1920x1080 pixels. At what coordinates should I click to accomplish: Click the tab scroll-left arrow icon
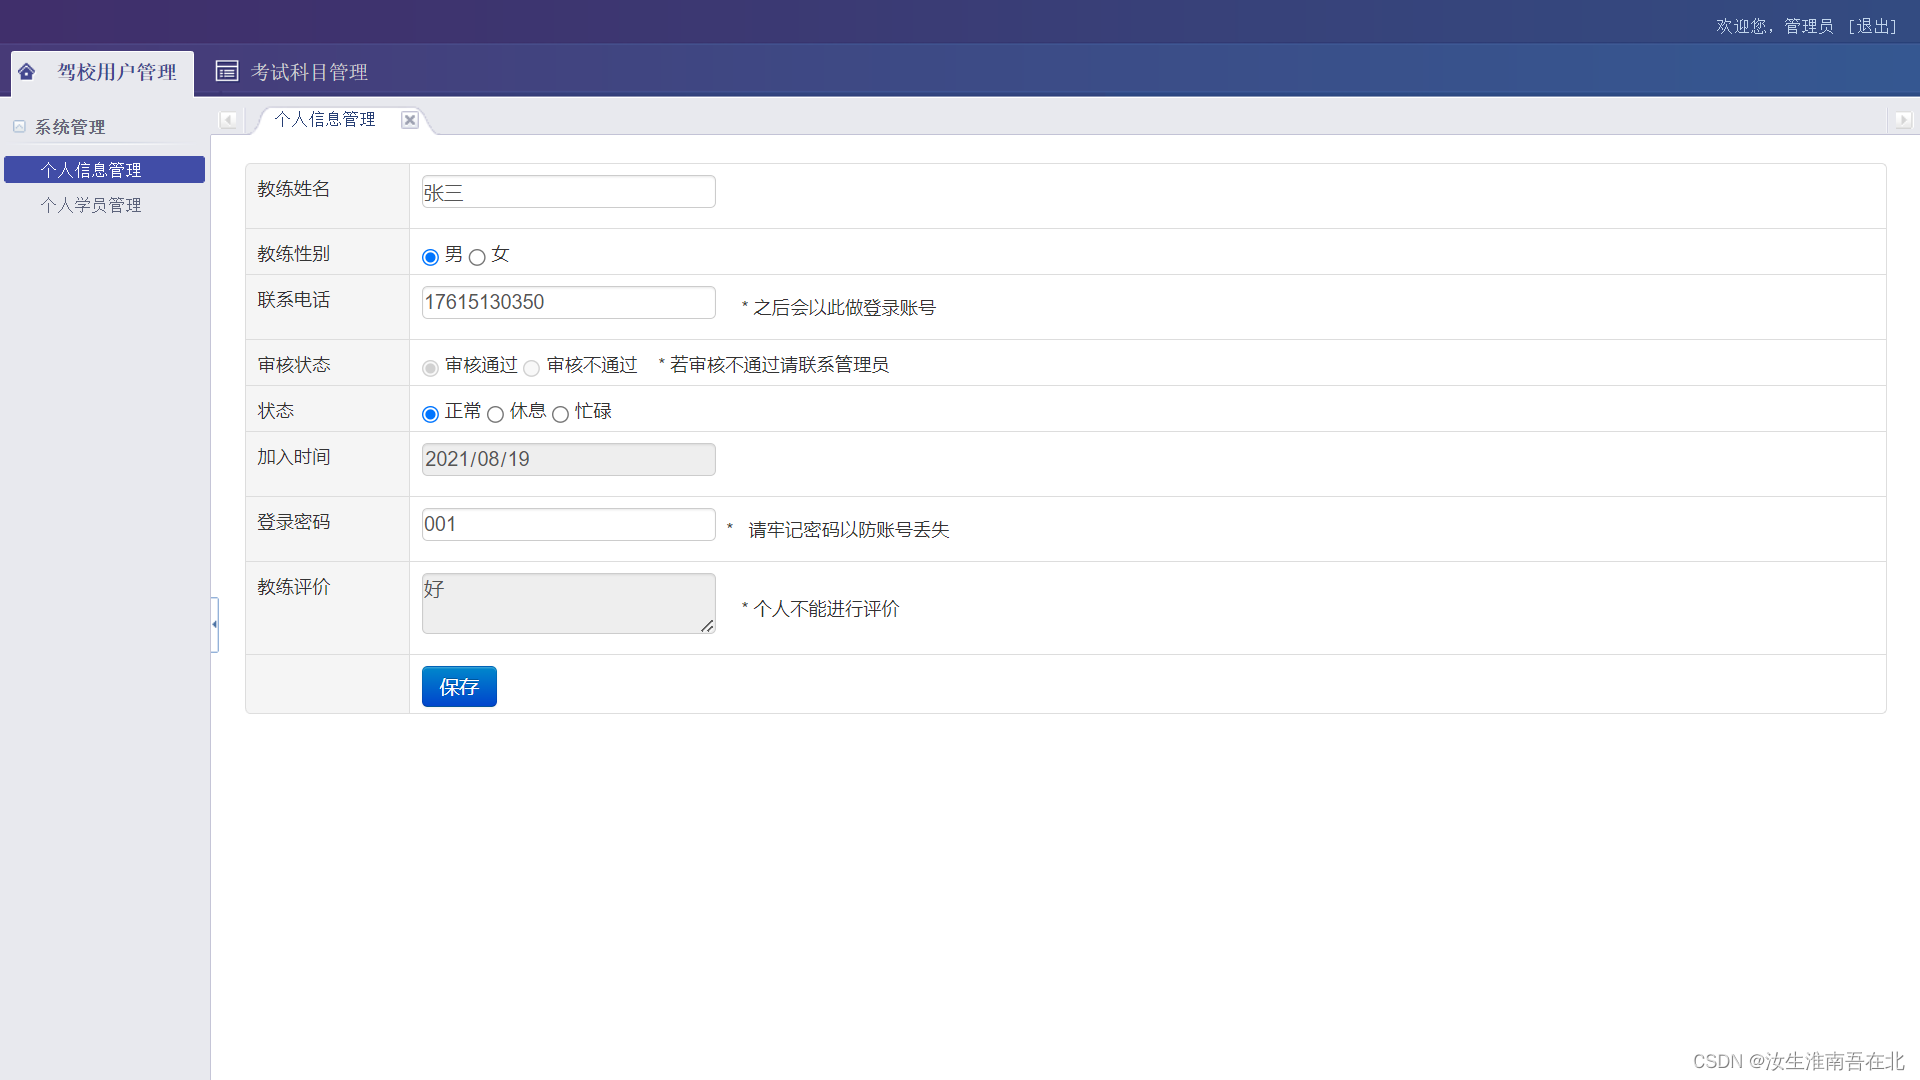[x=229, y=120]
